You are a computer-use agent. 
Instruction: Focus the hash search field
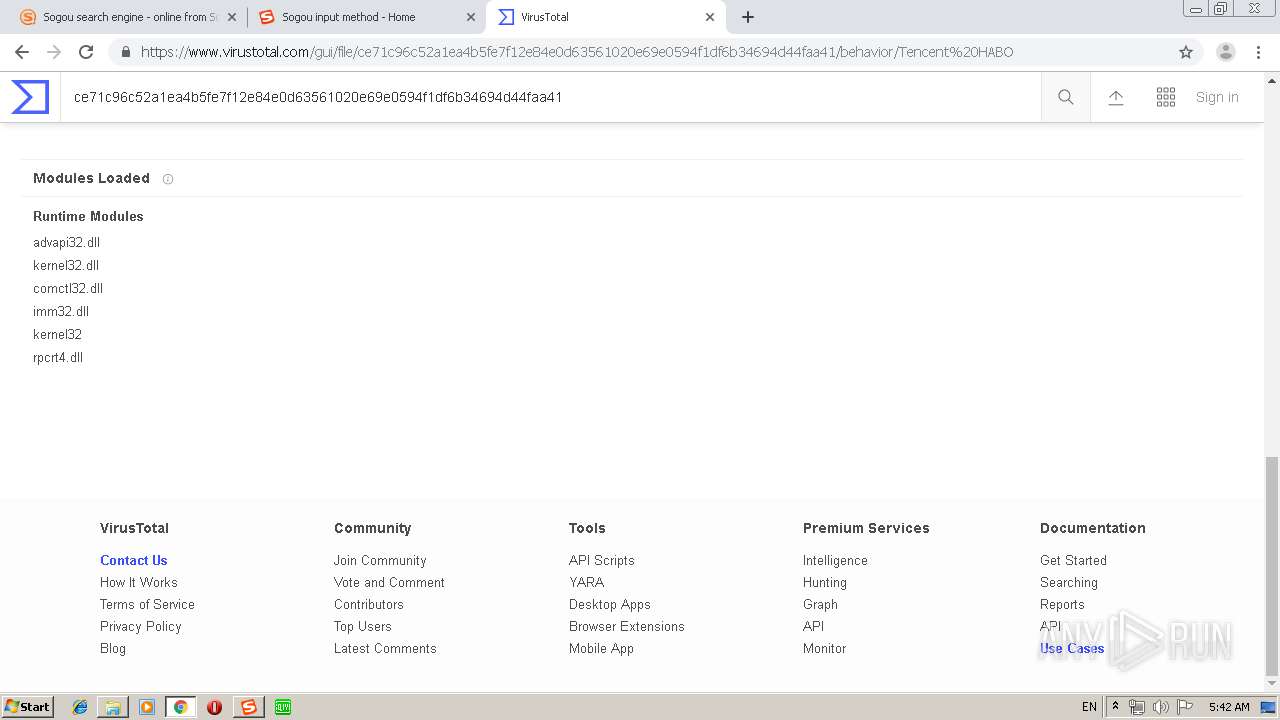(550, 97)
